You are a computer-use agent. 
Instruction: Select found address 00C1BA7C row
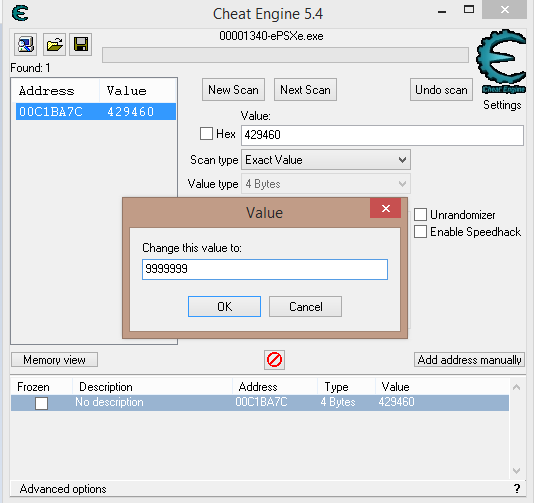96,112
